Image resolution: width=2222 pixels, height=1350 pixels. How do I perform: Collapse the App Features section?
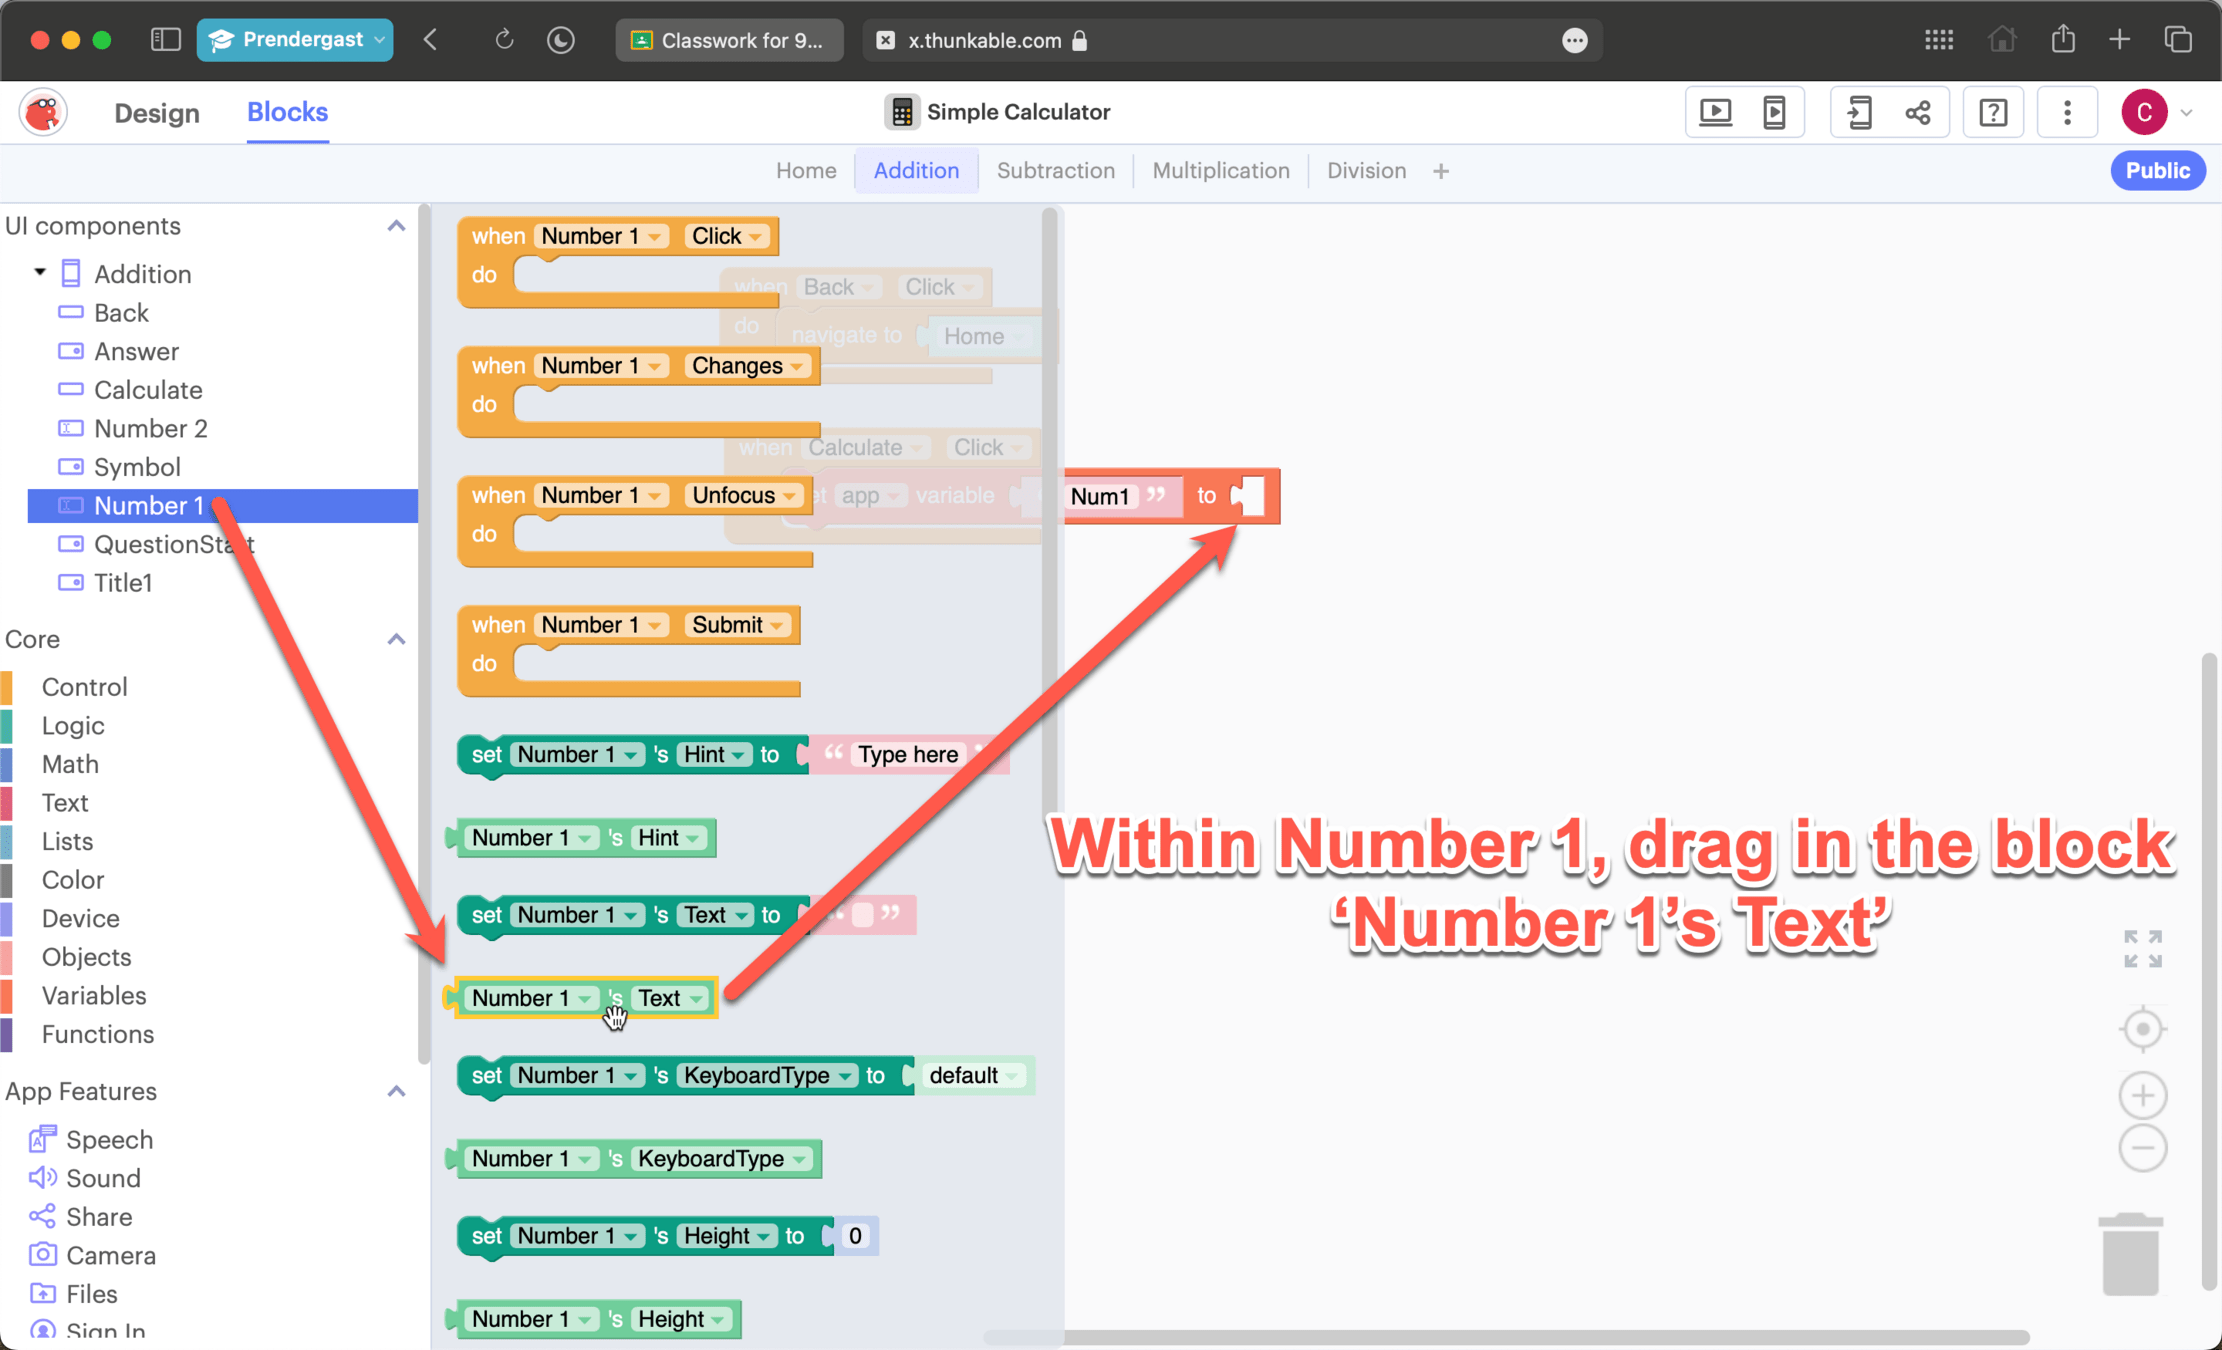[x=396, y=1091]
